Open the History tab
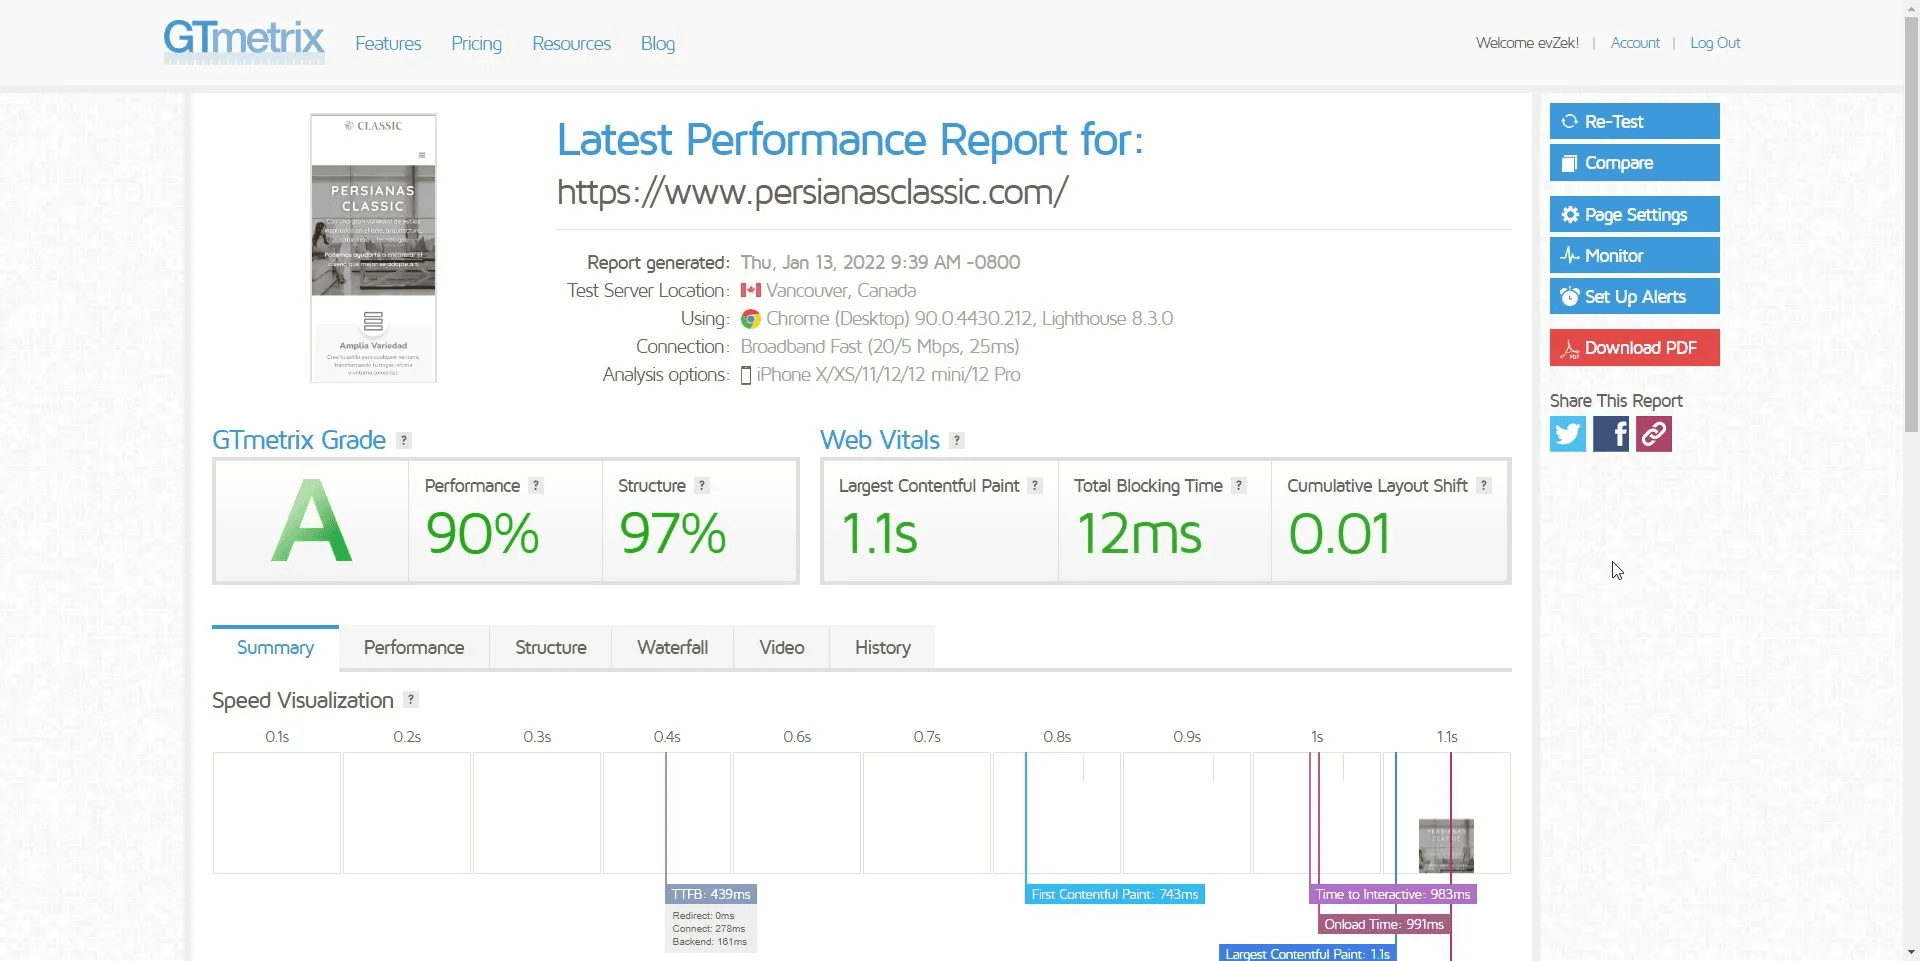1920x961 pixels. pos(882,648)
